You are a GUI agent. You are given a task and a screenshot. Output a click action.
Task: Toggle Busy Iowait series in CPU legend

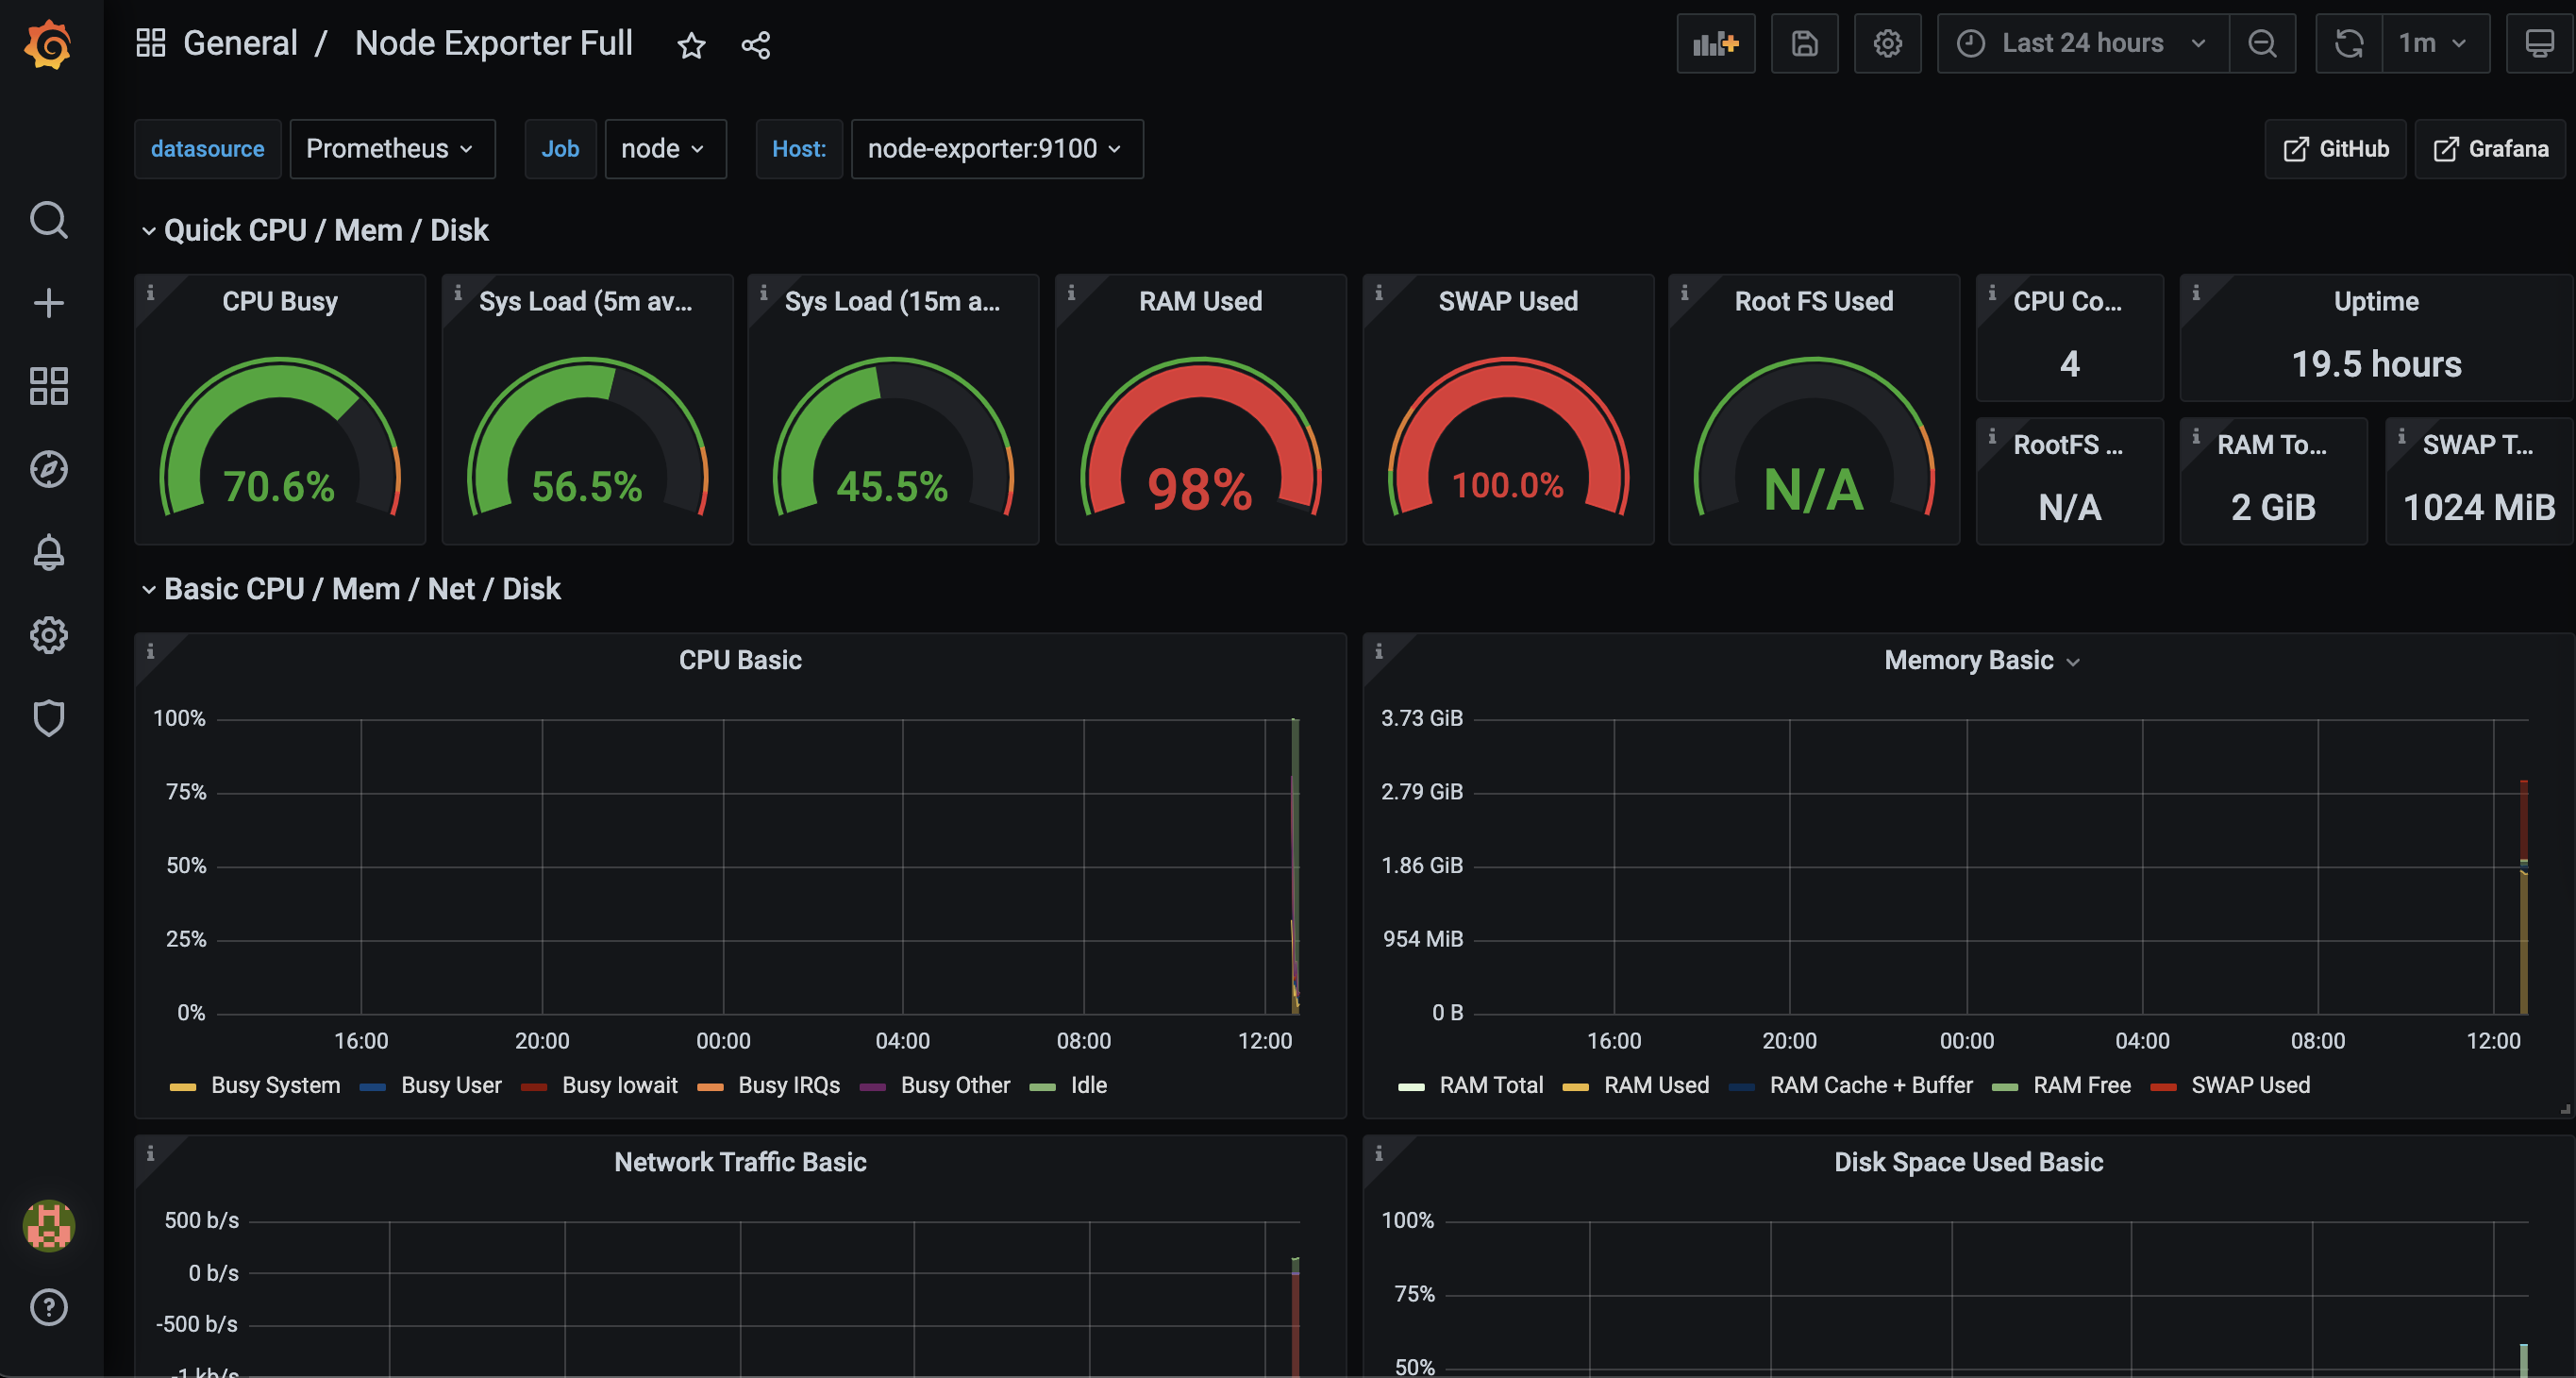click(619, 1085)
